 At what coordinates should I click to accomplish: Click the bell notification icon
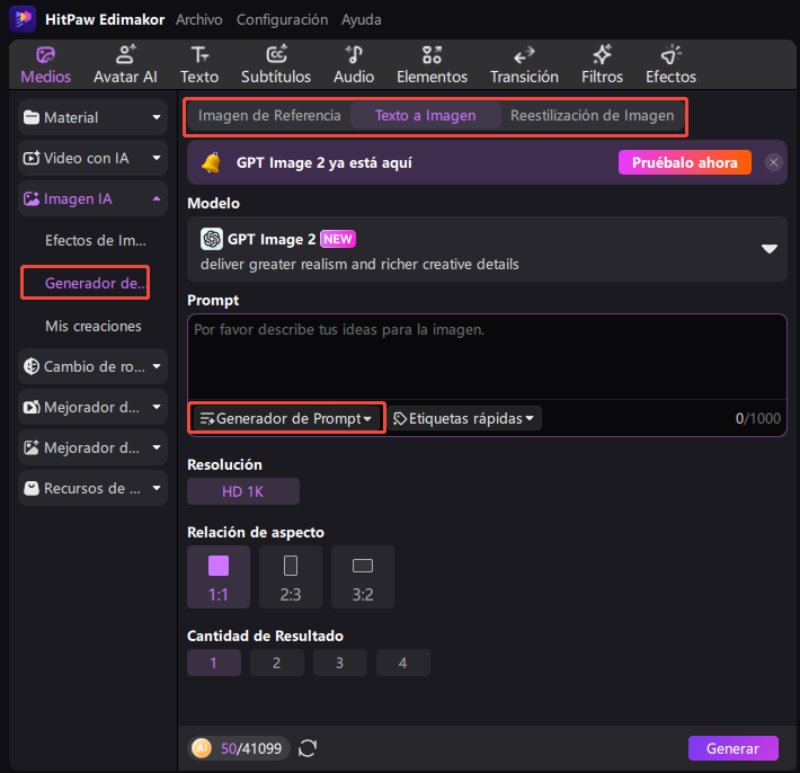(211, 163)
